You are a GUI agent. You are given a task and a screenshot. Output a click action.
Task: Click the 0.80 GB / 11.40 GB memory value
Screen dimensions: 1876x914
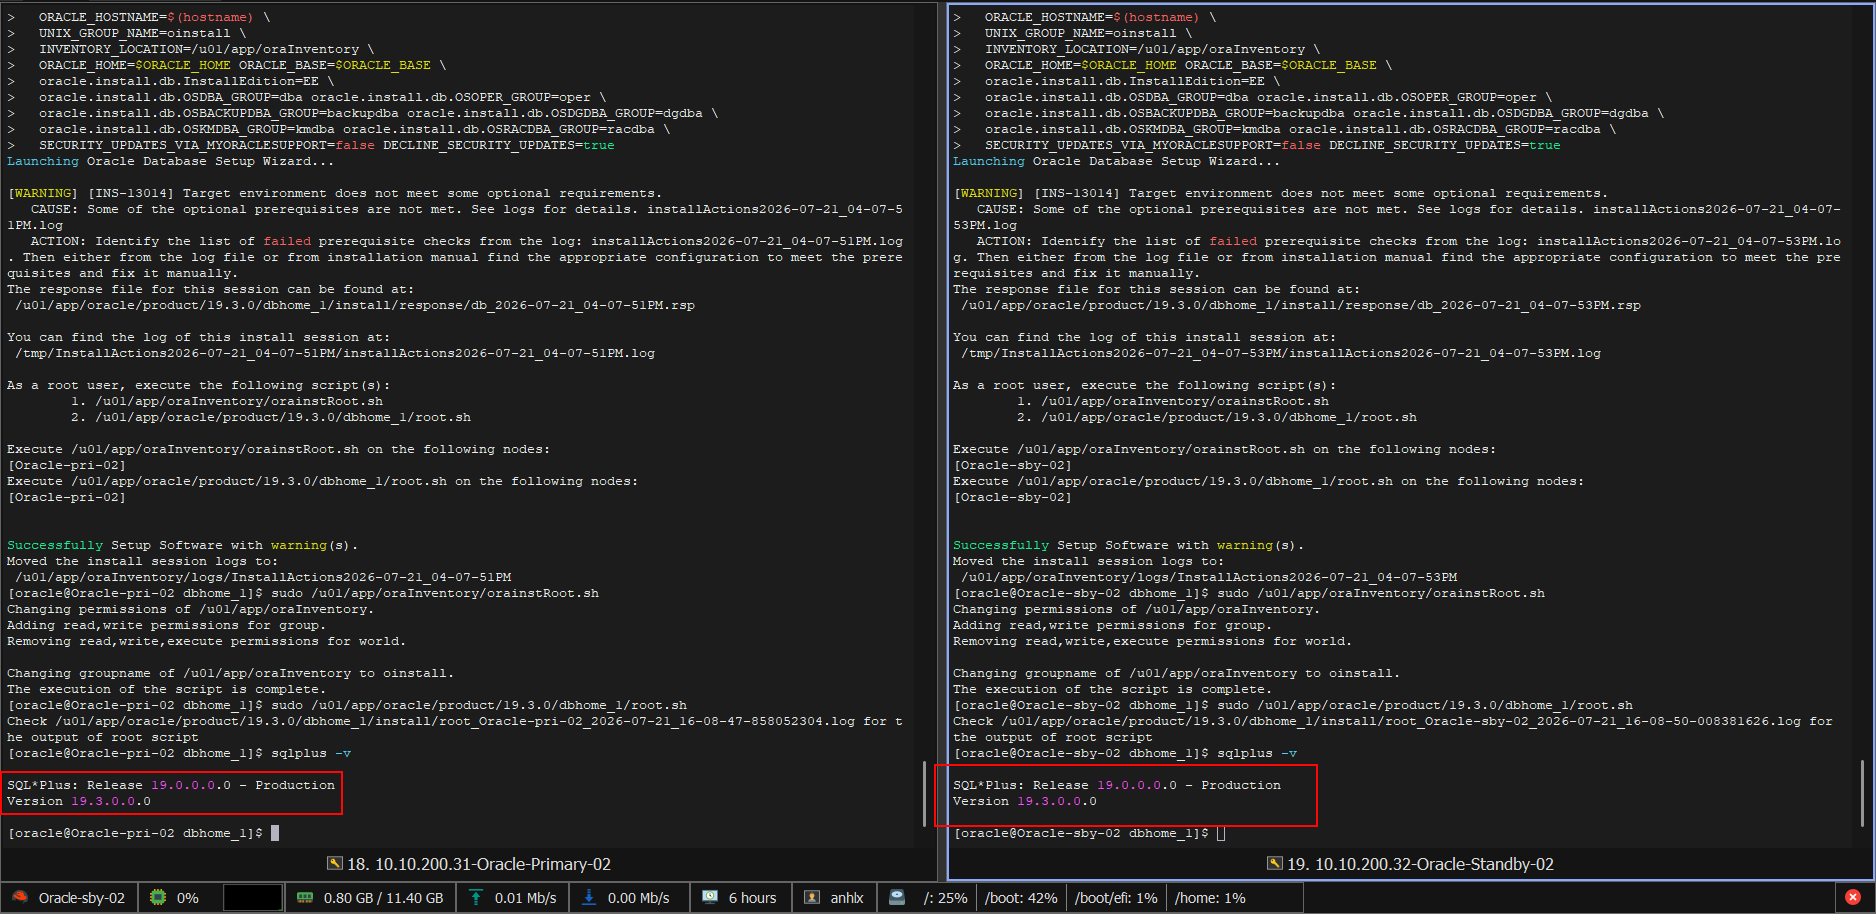click(383, 898)
